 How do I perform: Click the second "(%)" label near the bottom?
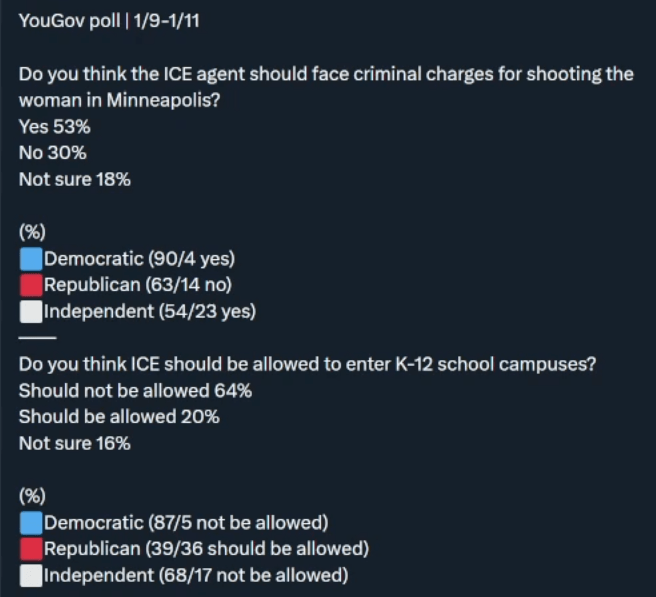pos(32,496)
